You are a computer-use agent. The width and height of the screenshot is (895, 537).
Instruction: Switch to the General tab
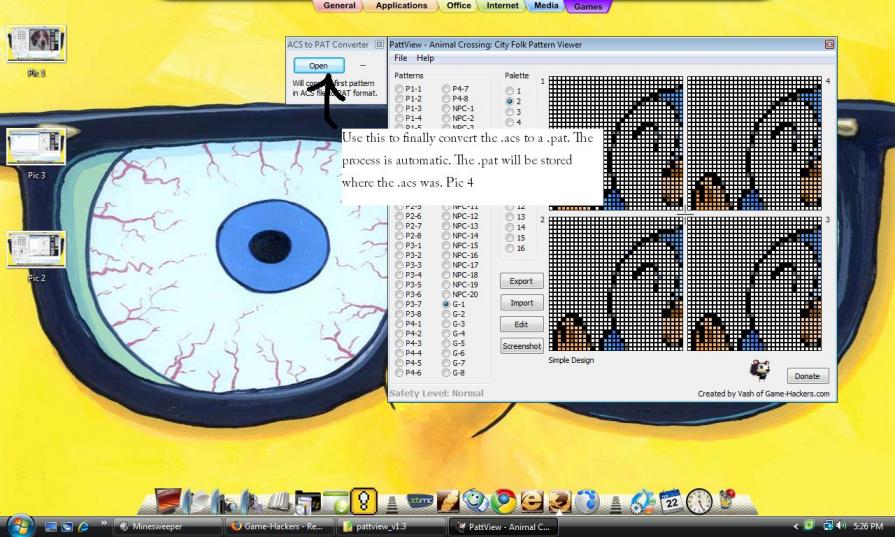click(339, 6)
